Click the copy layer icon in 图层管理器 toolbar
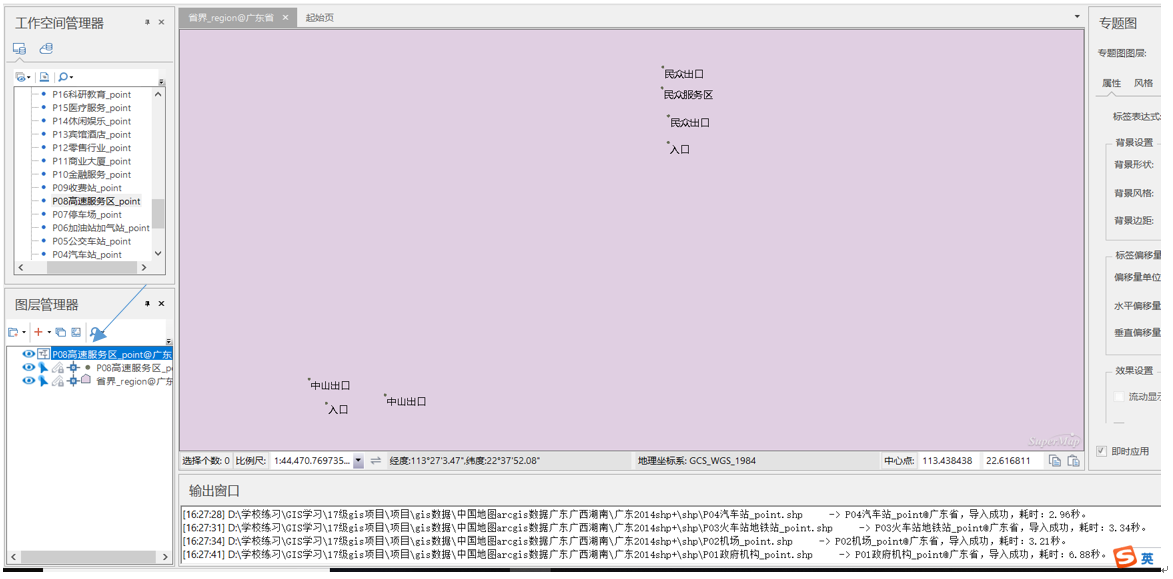1173x579 pixels. [x=61, y=332]
